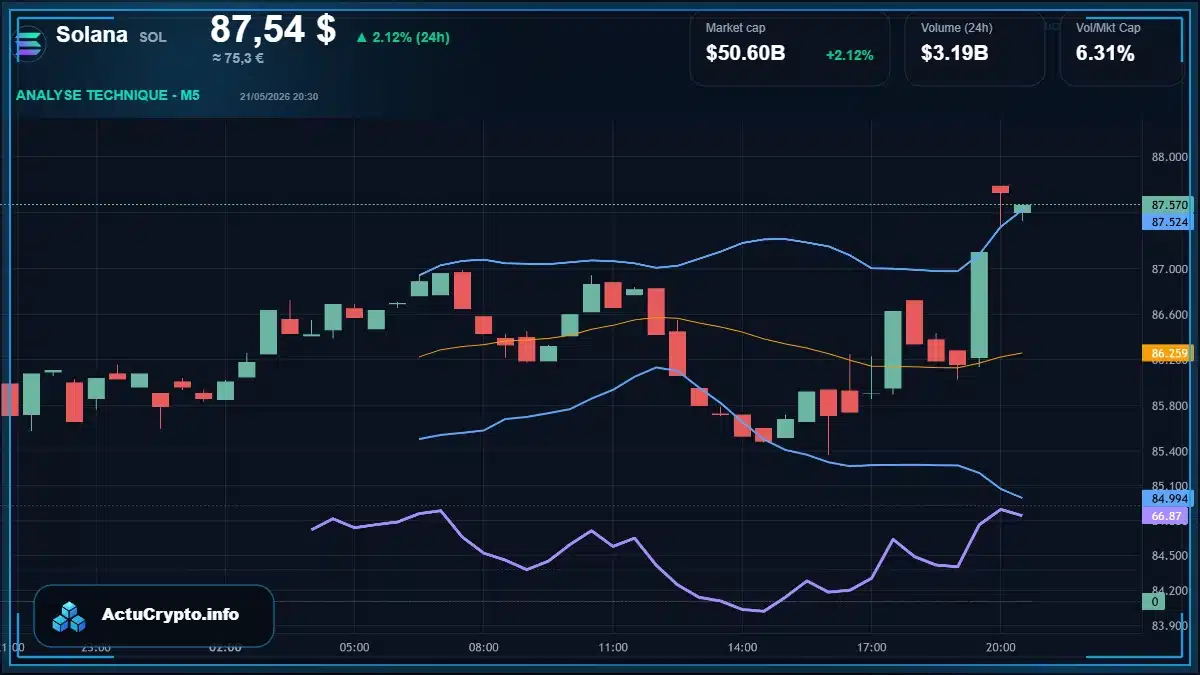Screen dimensions: 1200x675
Task: Click the $3.19B volume value
Action: 955,54
